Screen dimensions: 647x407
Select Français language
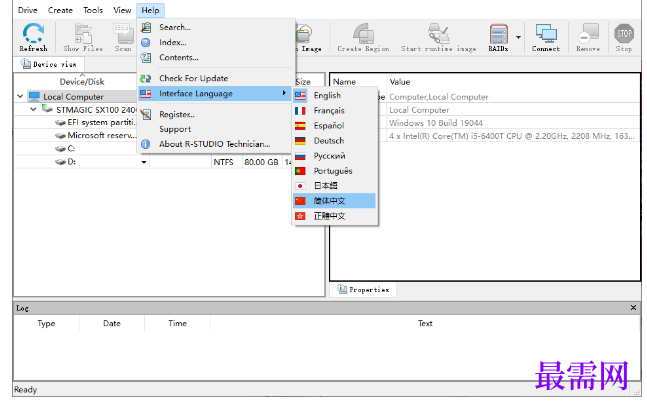tap(335, 111)
